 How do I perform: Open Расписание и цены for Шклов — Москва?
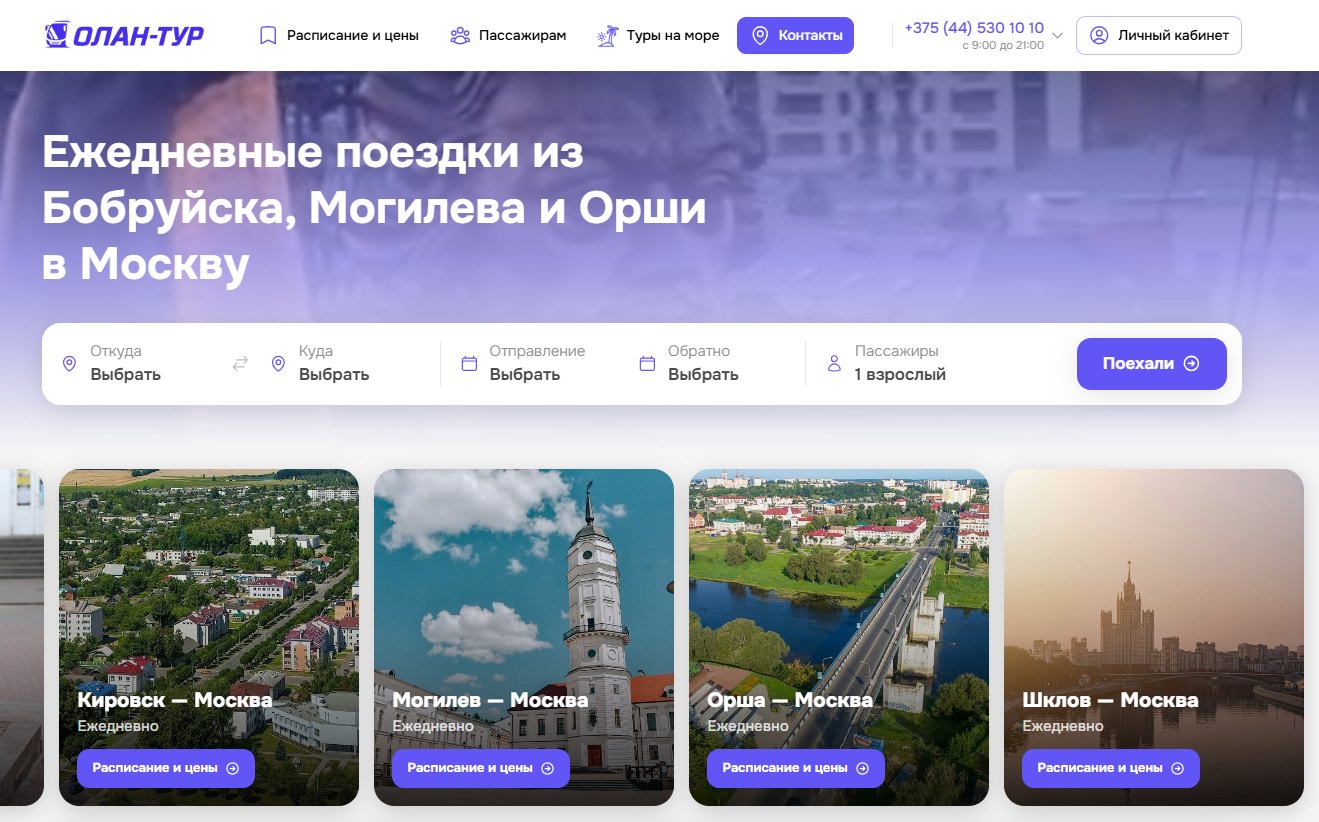pos(1111,768)
